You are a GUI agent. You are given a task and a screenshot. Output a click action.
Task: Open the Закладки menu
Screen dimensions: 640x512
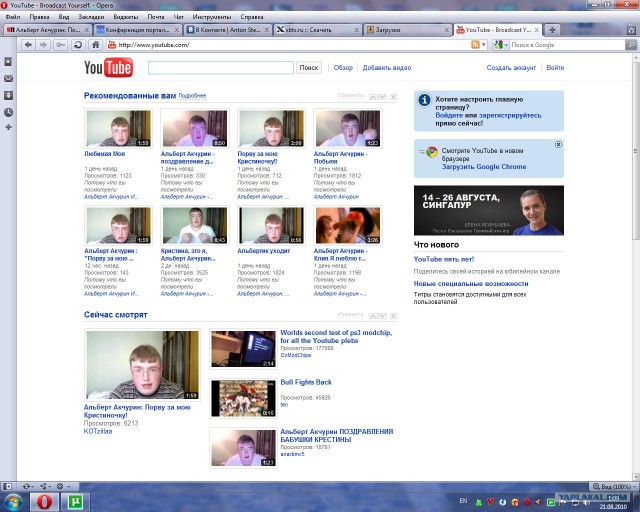click(x=91, y=17)
